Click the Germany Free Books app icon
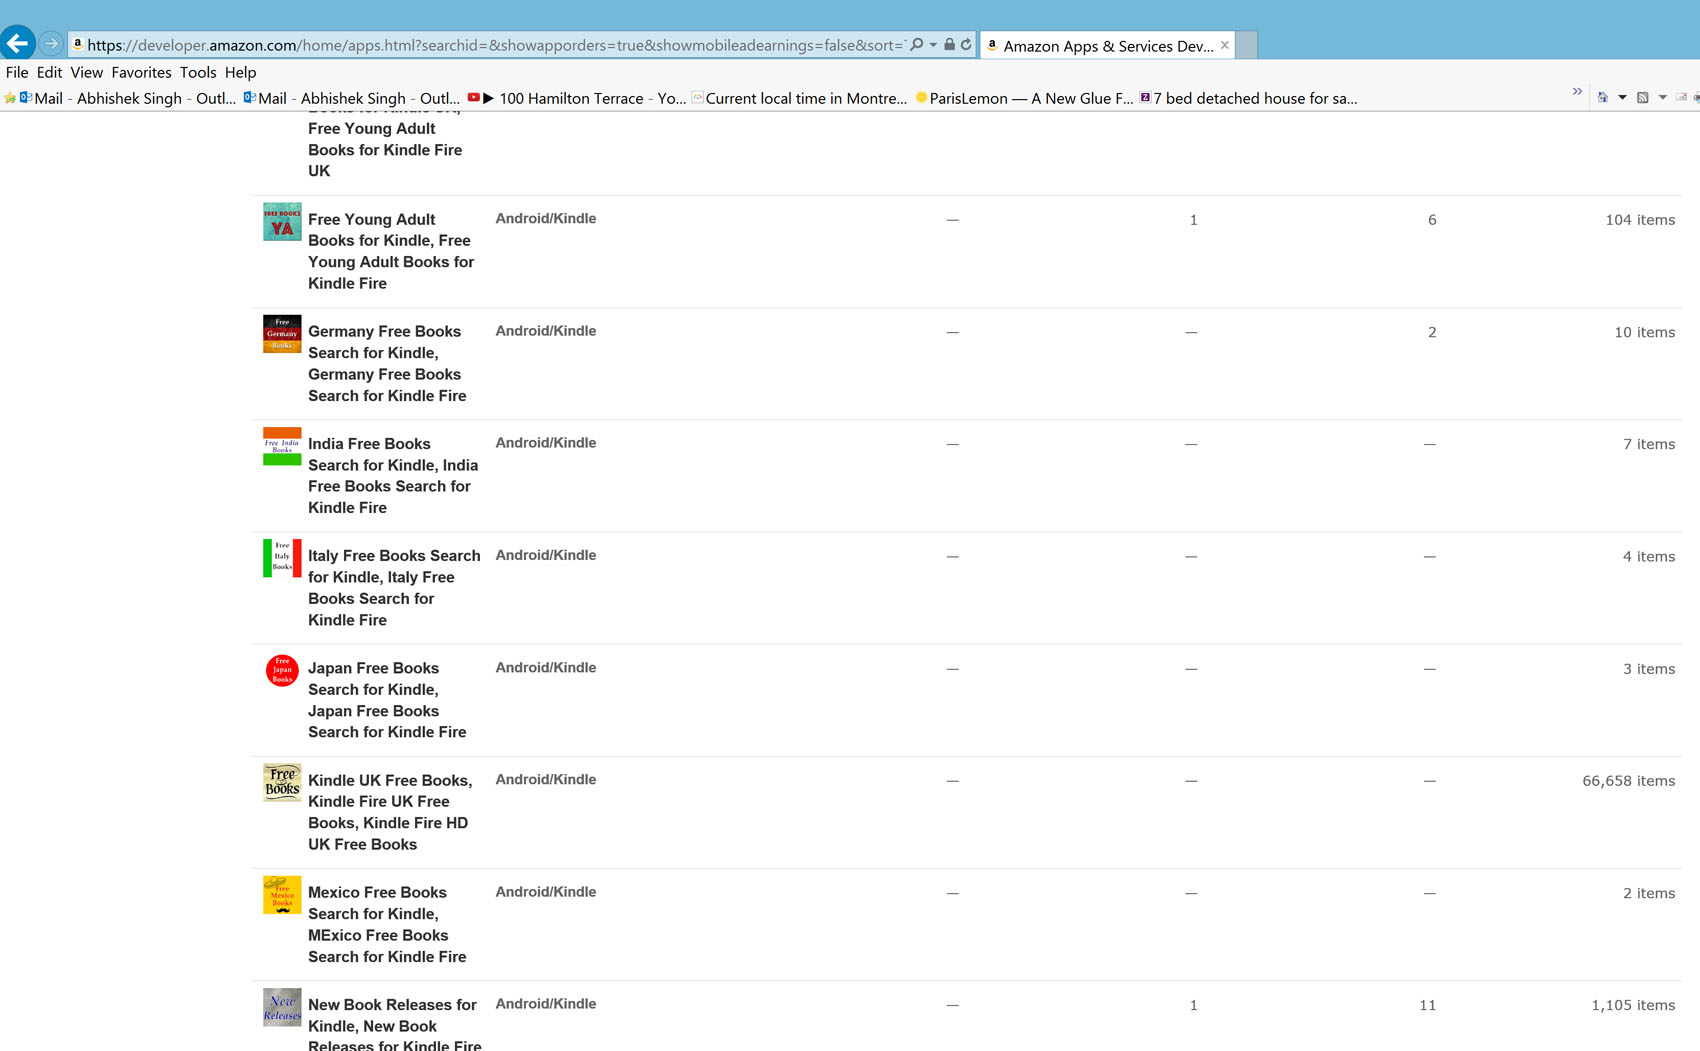Screen dimensions: 1700x1051 (282, 334)
